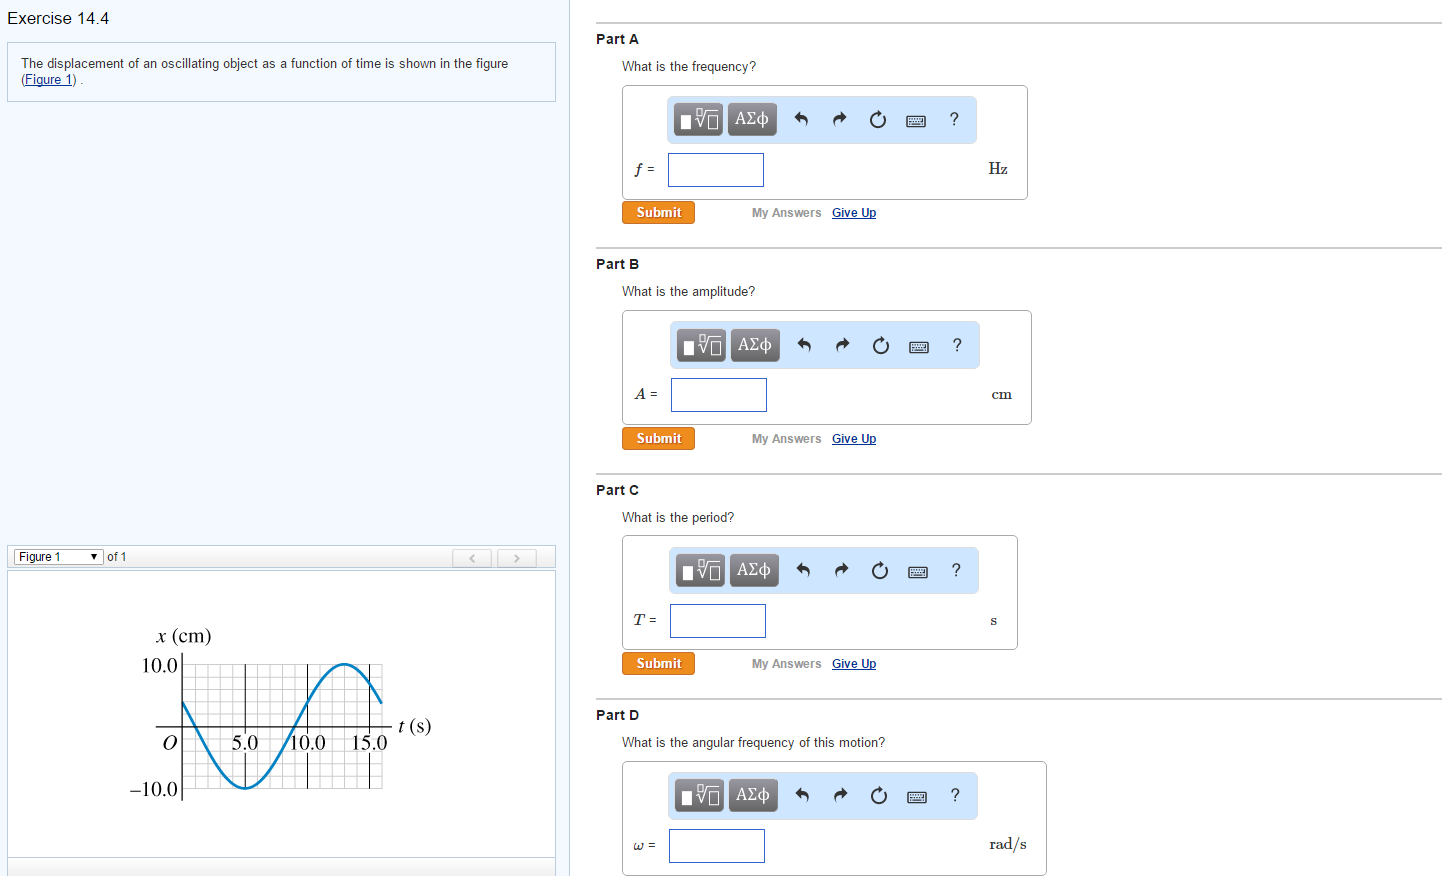Open the equation template tool in Part D
Viewport: 1442px width, 876px height.
(x=697, y=795)
